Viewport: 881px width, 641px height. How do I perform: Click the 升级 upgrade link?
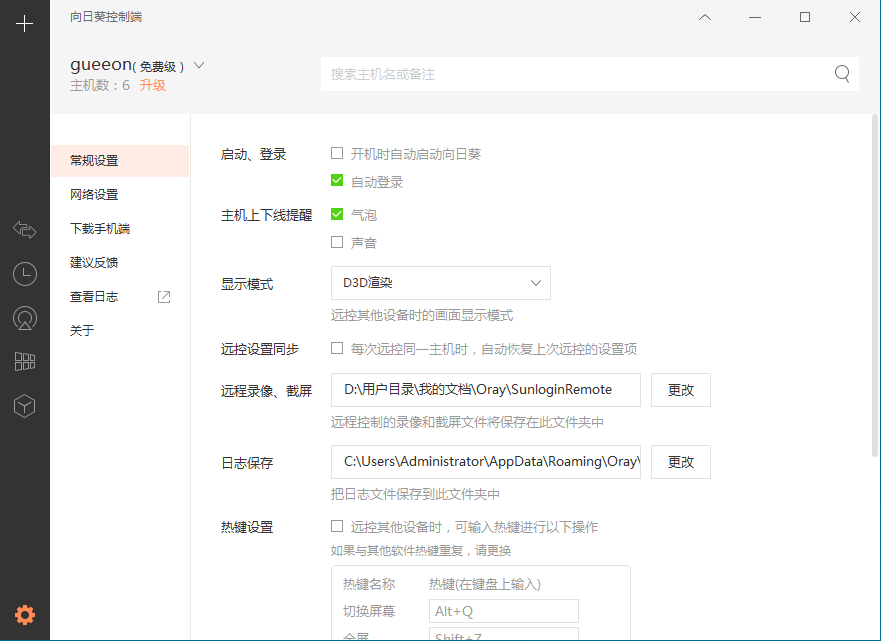tap(152, 85)
